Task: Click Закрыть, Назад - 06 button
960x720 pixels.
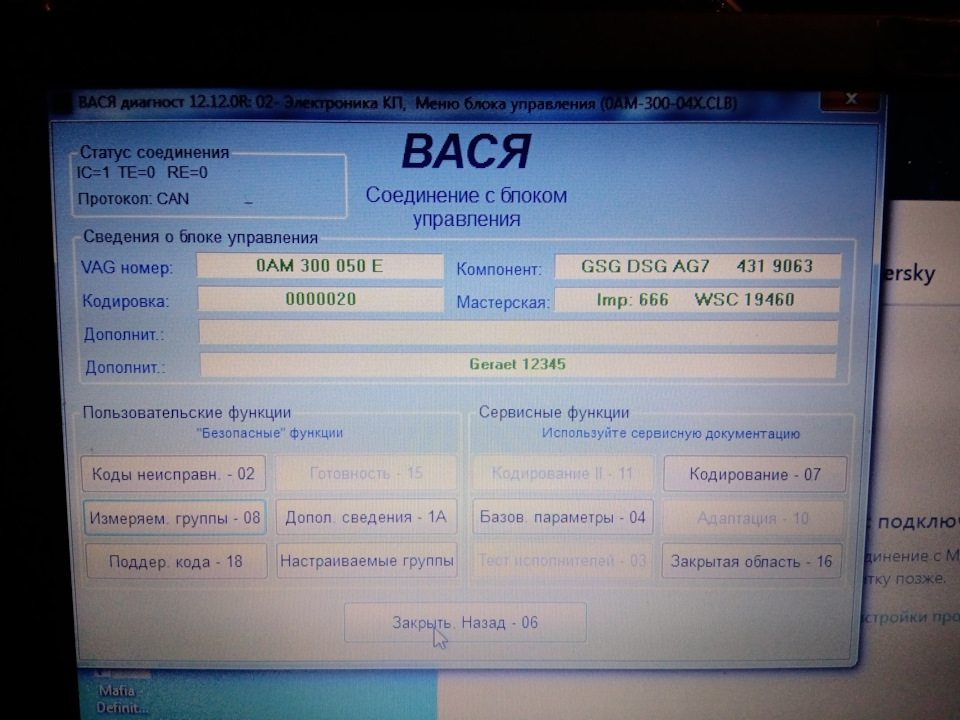Action: click(x=465, y=623)
